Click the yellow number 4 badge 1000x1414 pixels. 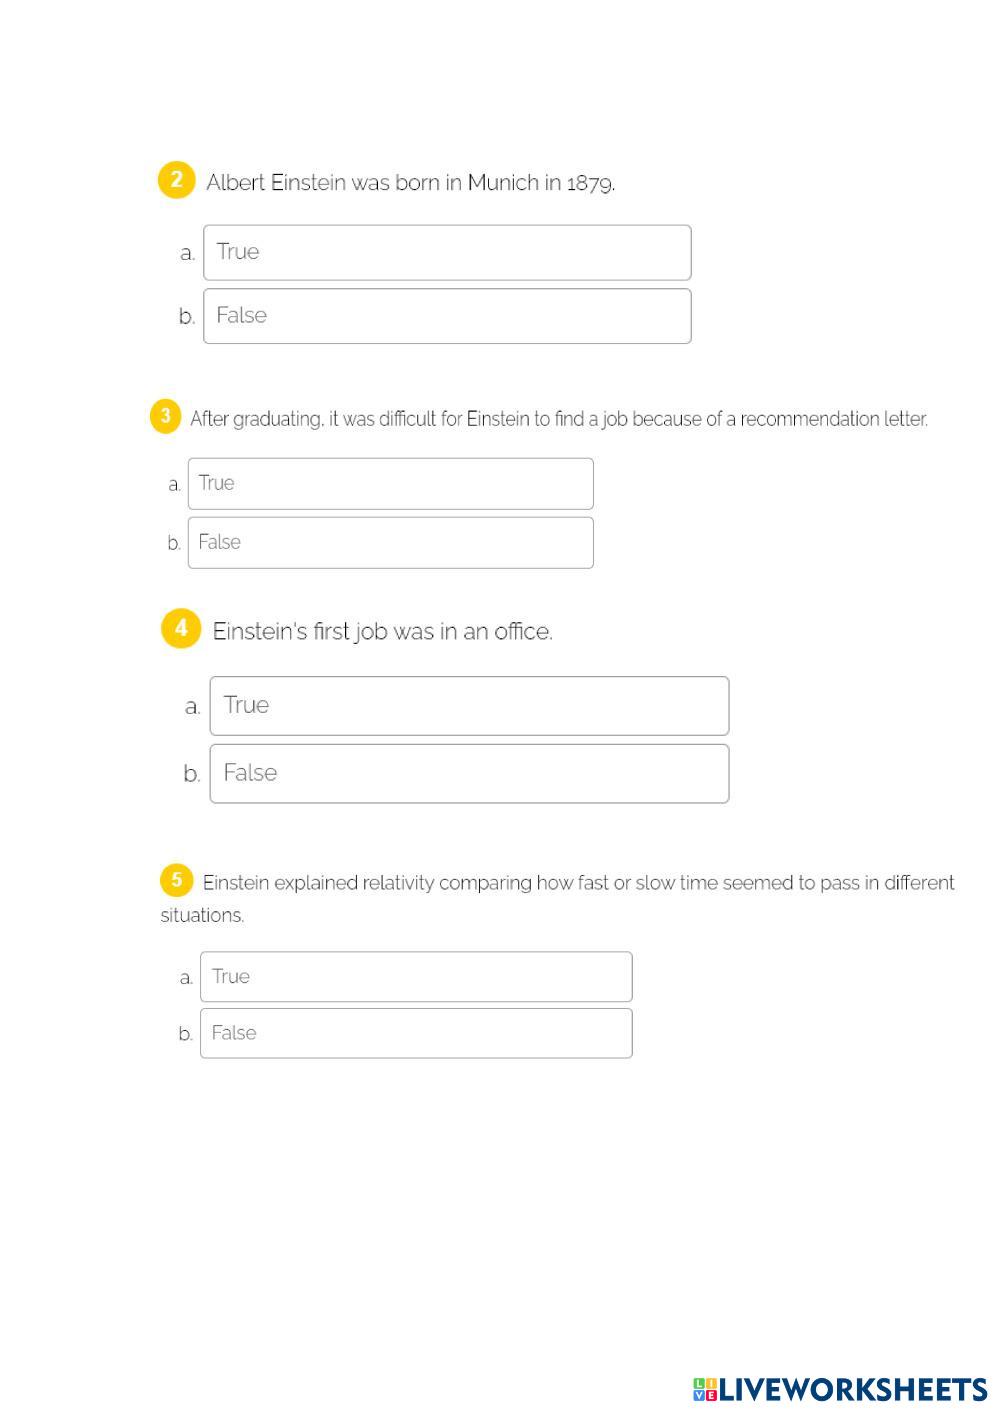[181, 629]
